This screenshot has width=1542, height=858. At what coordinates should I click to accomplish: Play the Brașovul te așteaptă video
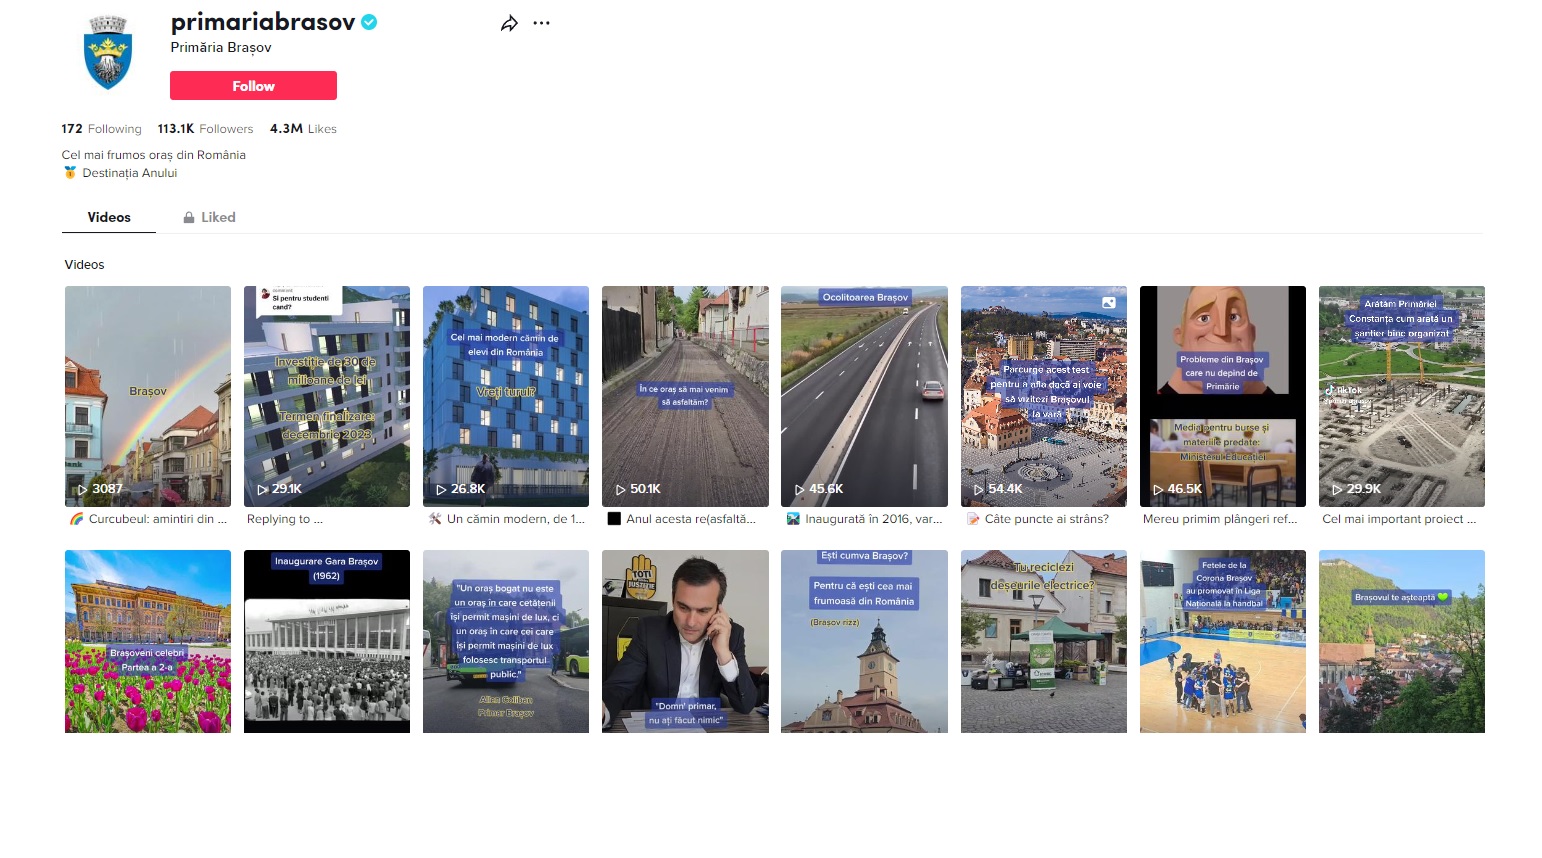1401,641
